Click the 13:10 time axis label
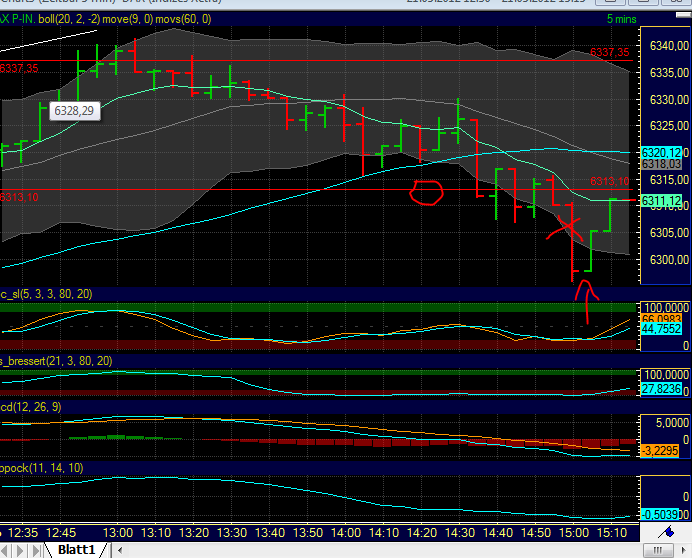Screen dimensions: 692x558 coord(156,533)
